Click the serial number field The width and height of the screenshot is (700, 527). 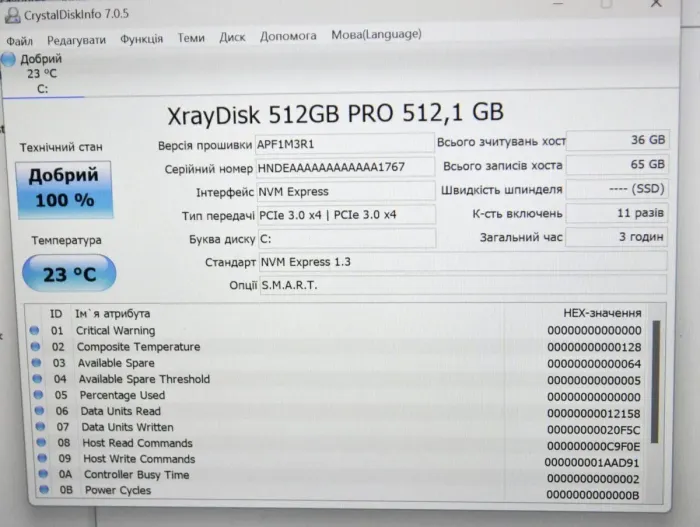tap(345, 168)
